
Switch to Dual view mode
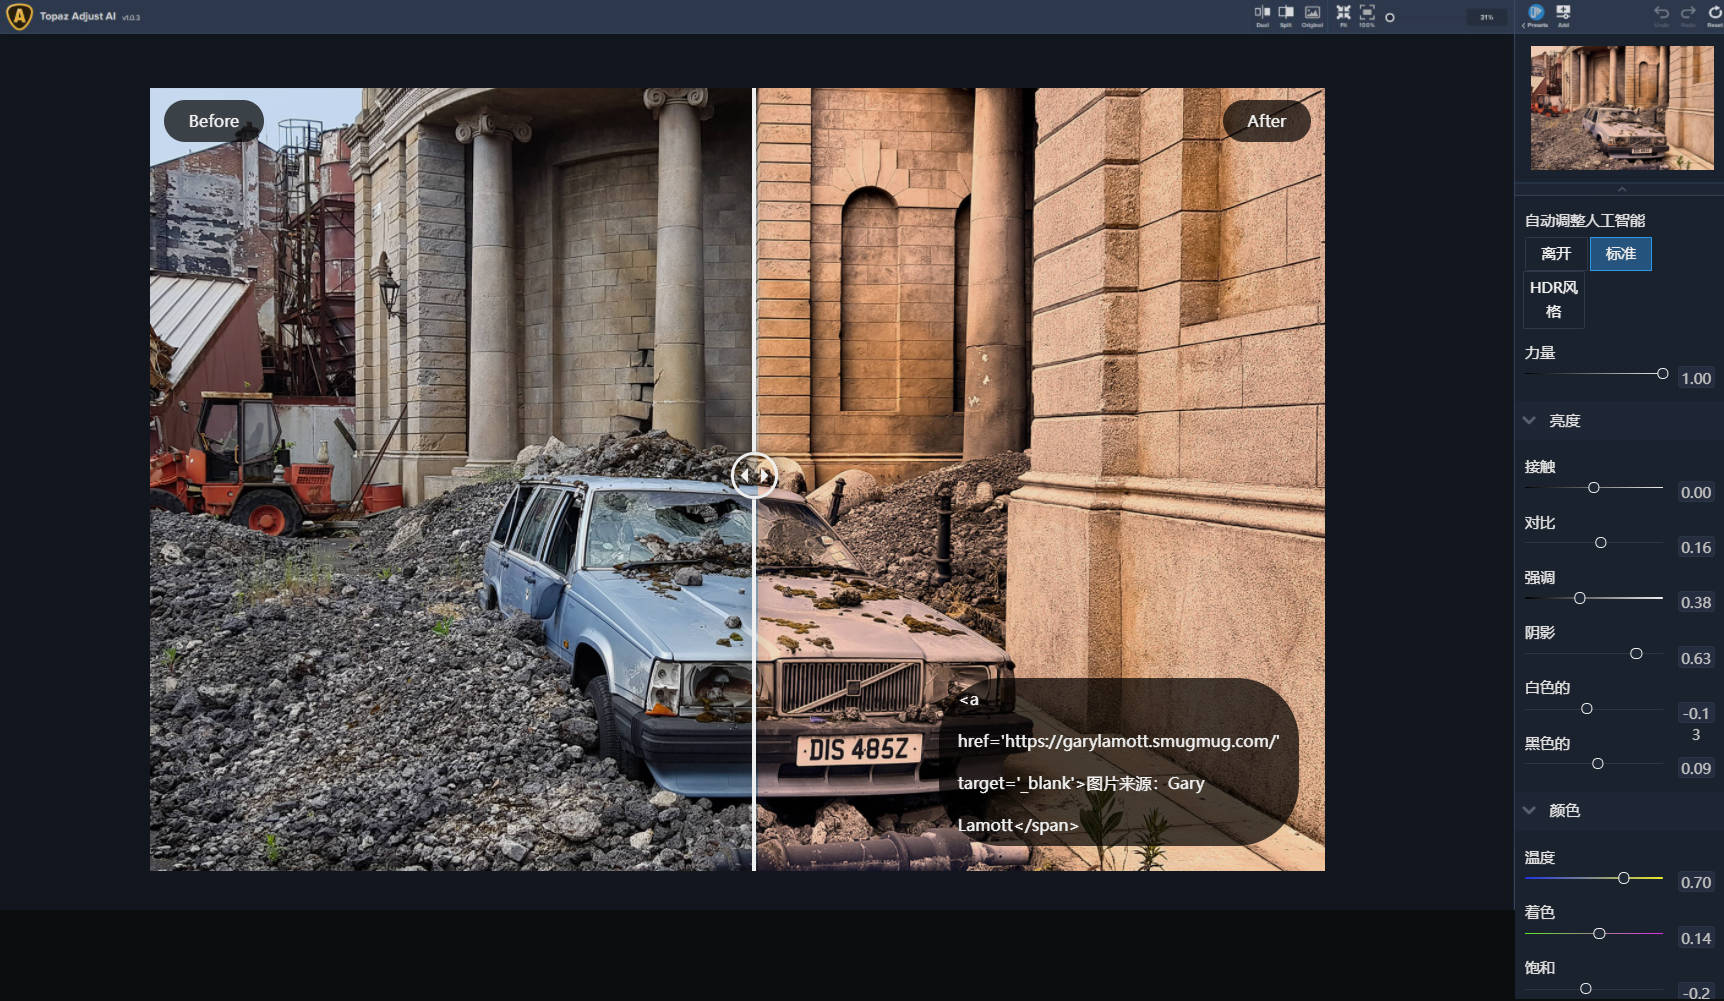click(x=1262, y=16)
